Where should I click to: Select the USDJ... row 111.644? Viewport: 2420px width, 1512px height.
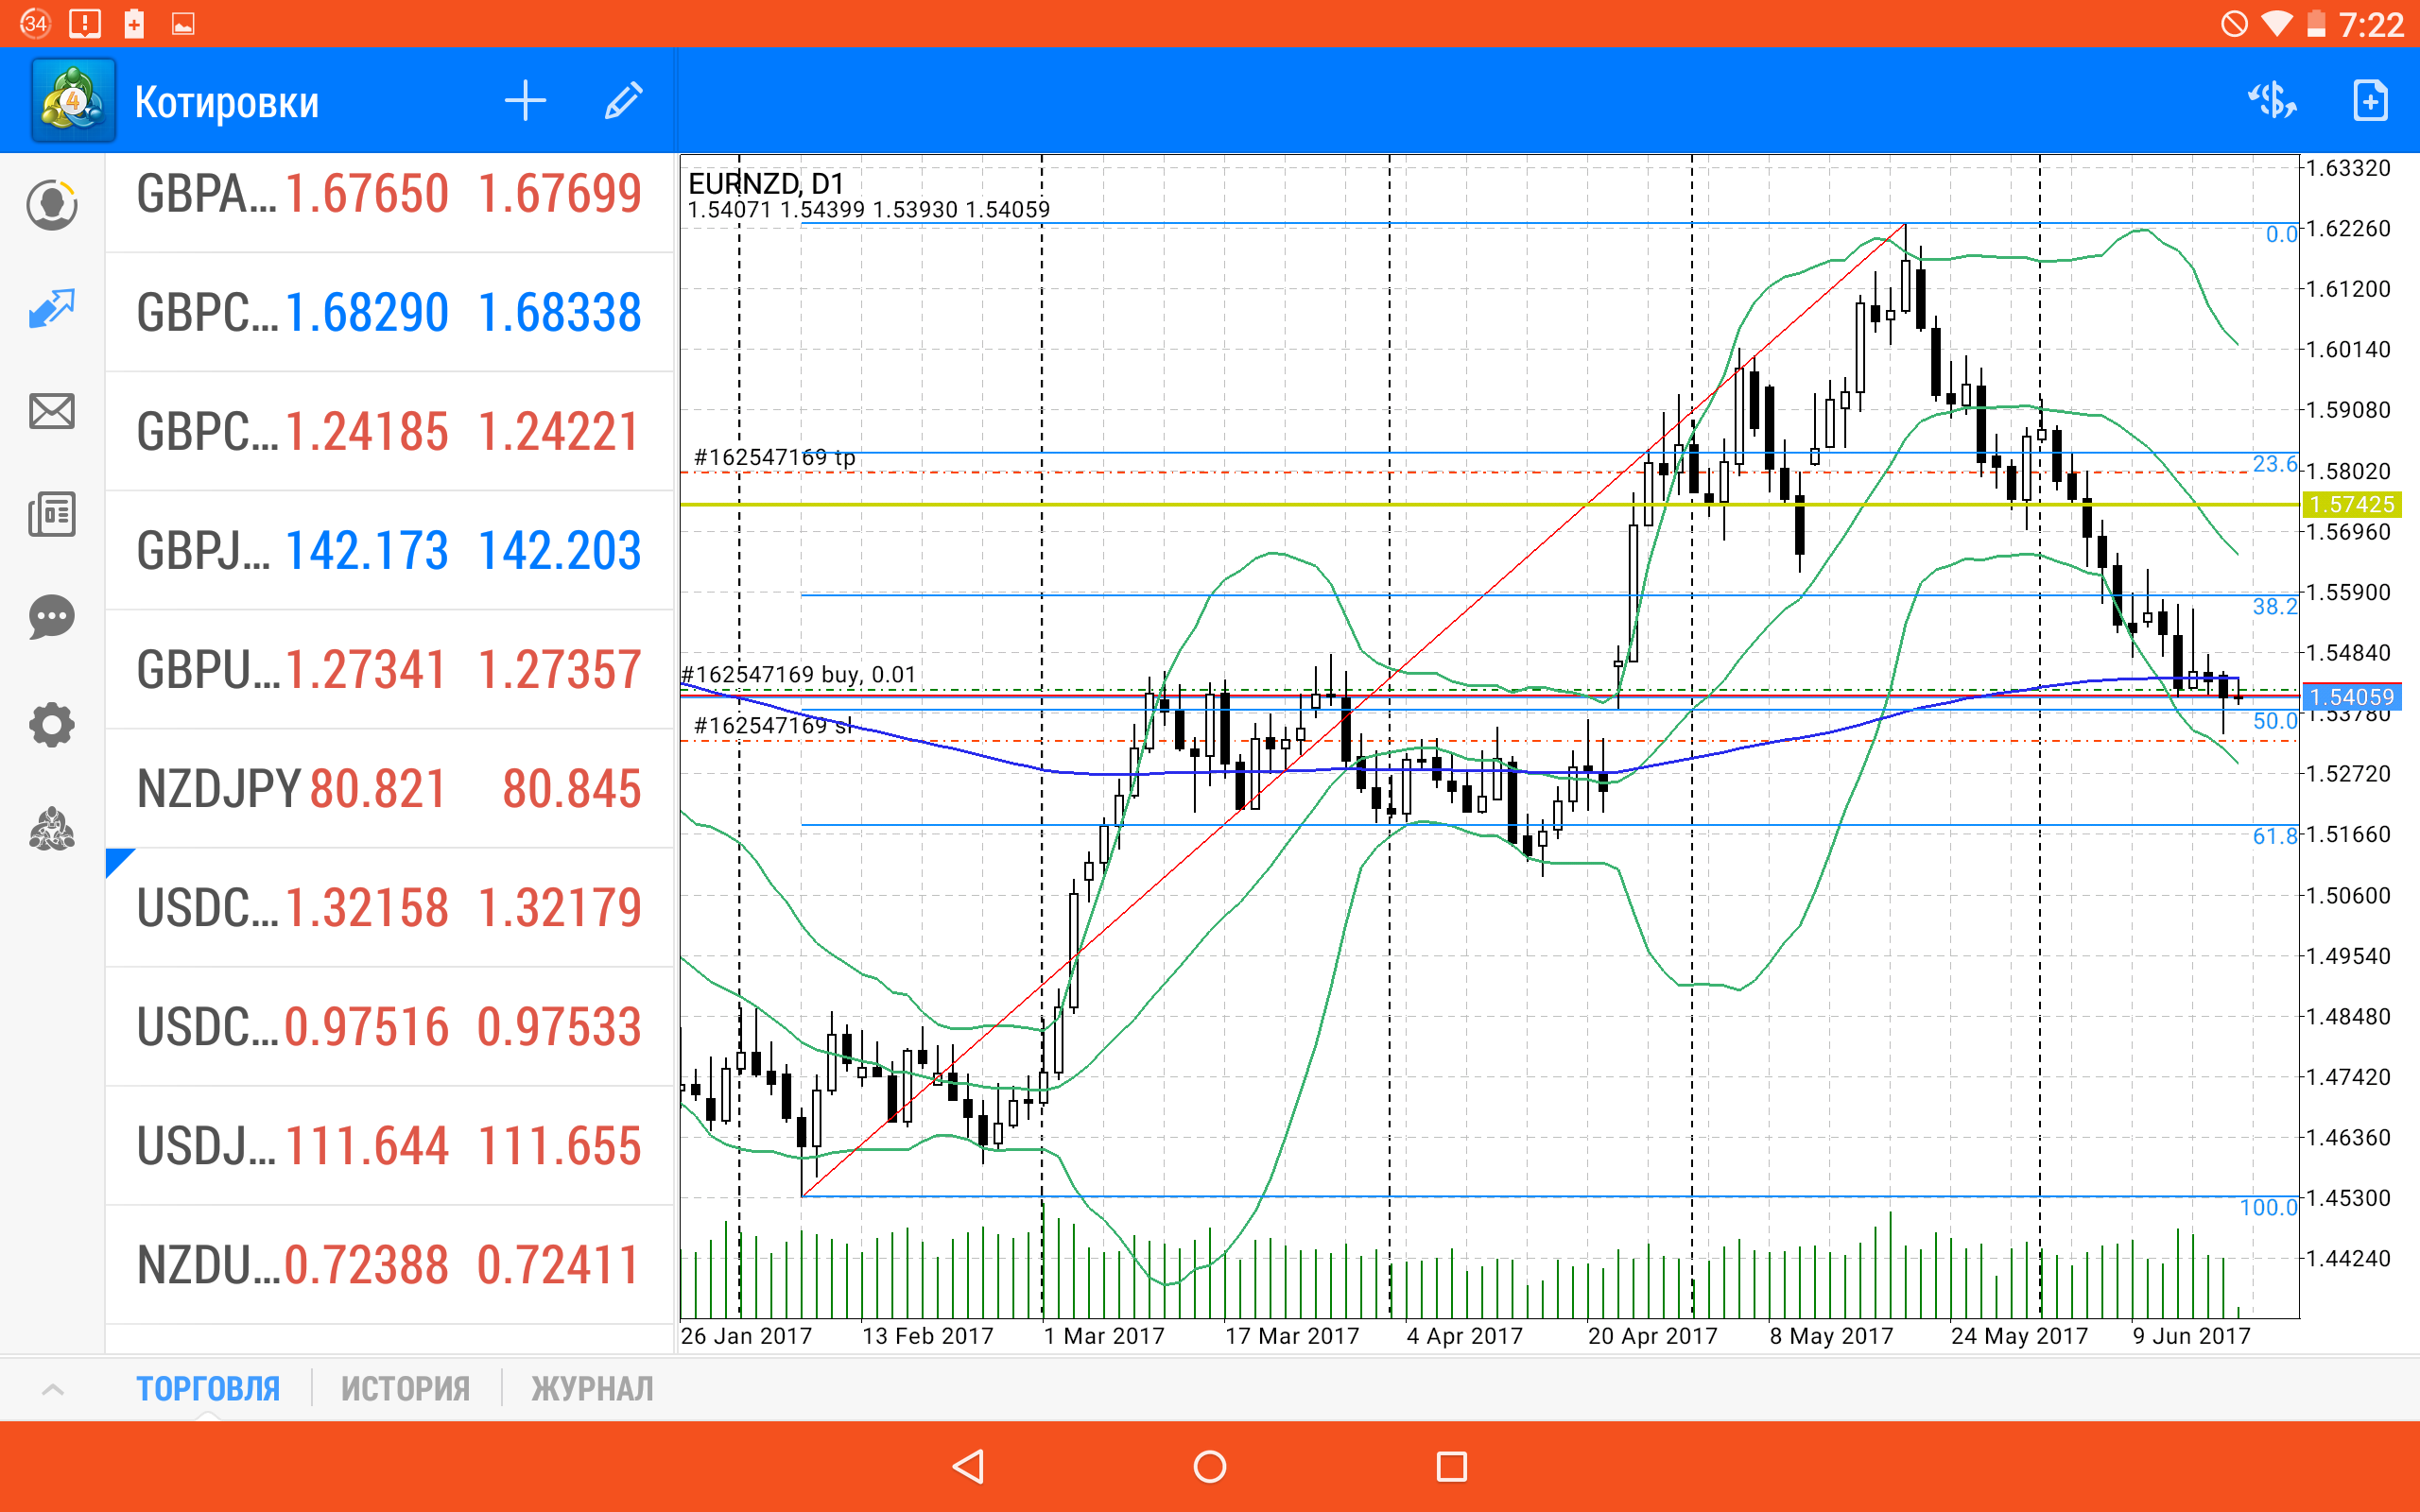(x=390, y=1146)
